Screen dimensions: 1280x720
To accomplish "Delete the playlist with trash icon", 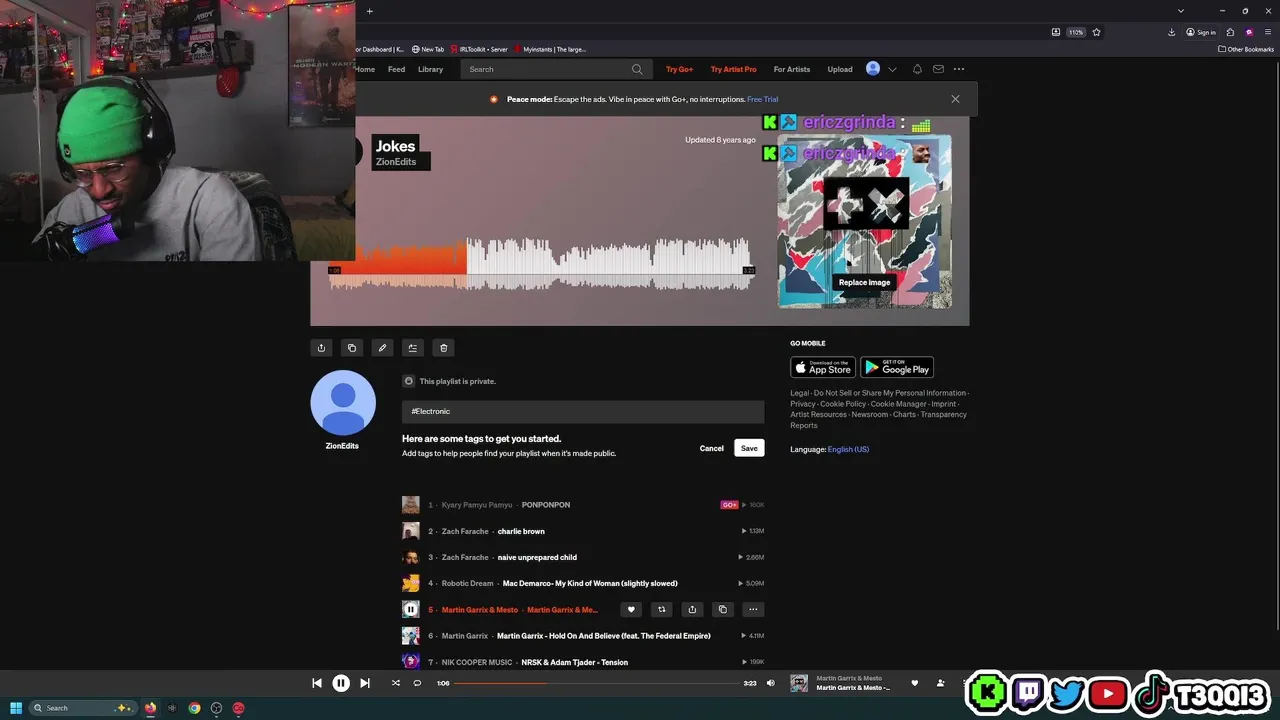I will (x=444, y=348).
